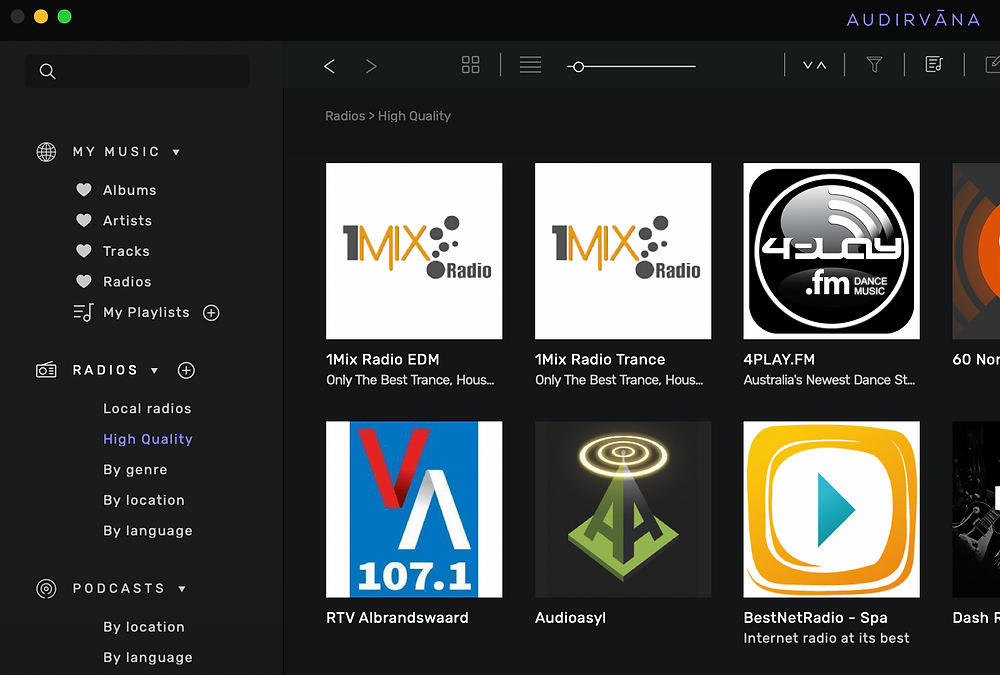
Task: Open favorite Albums
Action: tap(129, 190)
